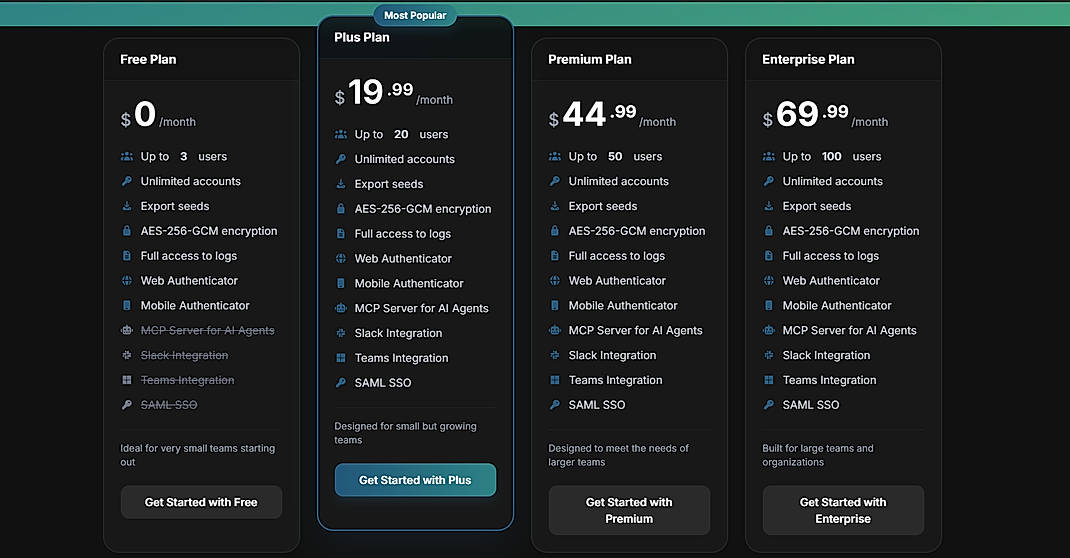The height and width of the screenshot is (558, 1070).
Task: Click phone icon for Mobile Authenticator in Enterprise Plan
Action: pos(768,306)
